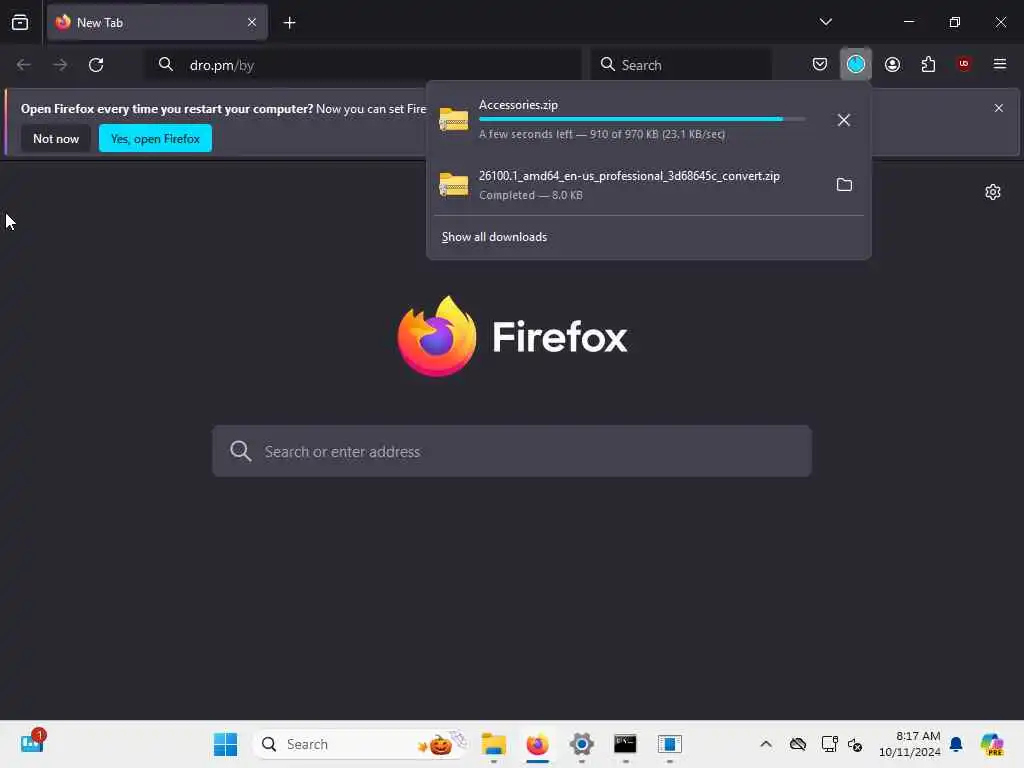Reload the current page
1024x768 pixels.
[x=96, y=65]
